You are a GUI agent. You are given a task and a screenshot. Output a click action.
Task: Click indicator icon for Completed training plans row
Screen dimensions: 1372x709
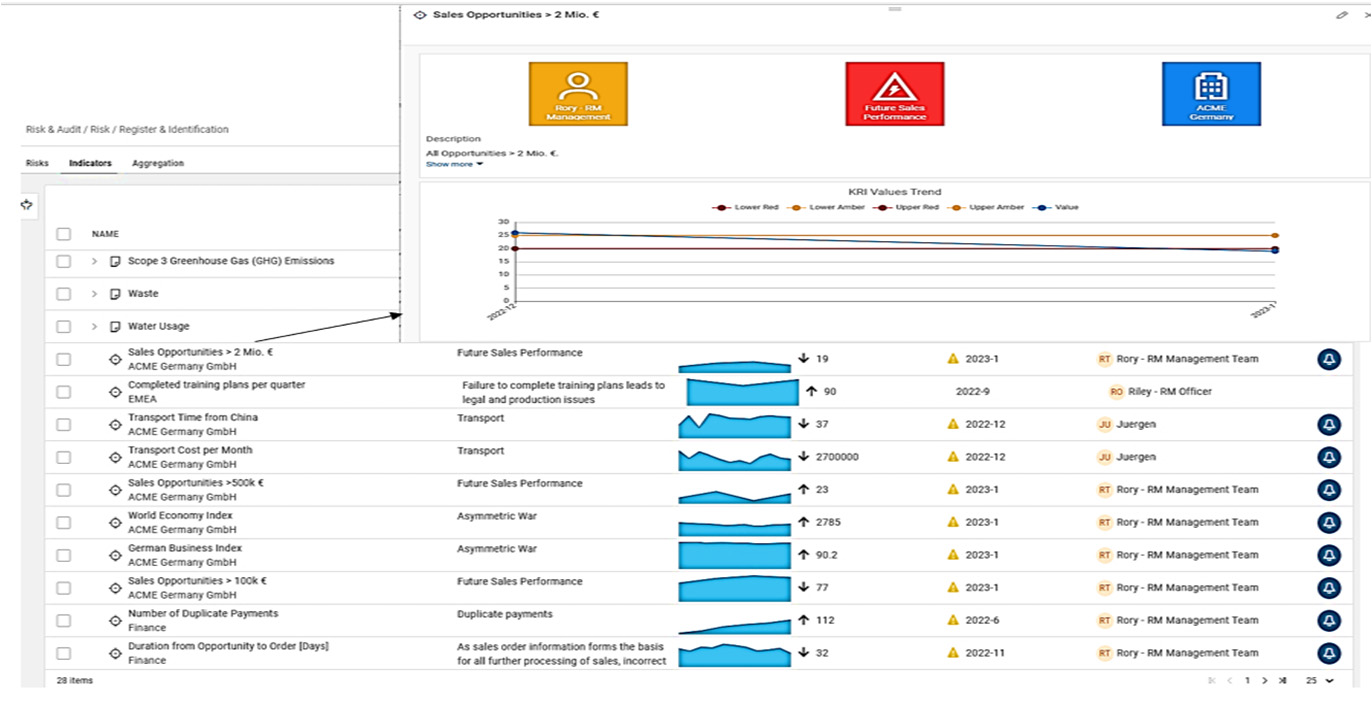tap(115, 392)
